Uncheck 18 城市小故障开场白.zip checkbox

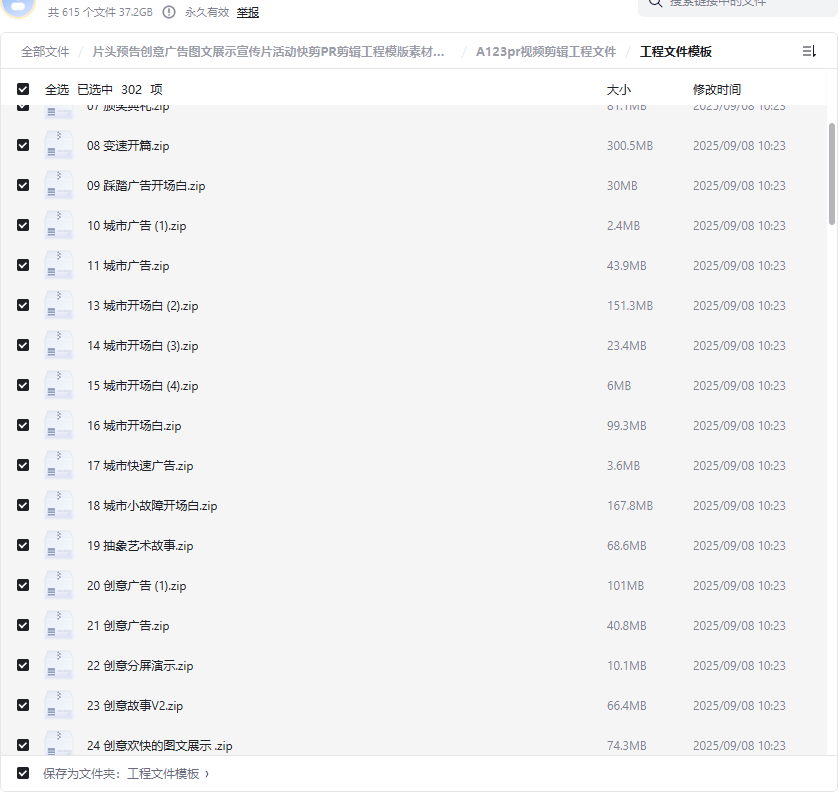[x=23, y=505]
